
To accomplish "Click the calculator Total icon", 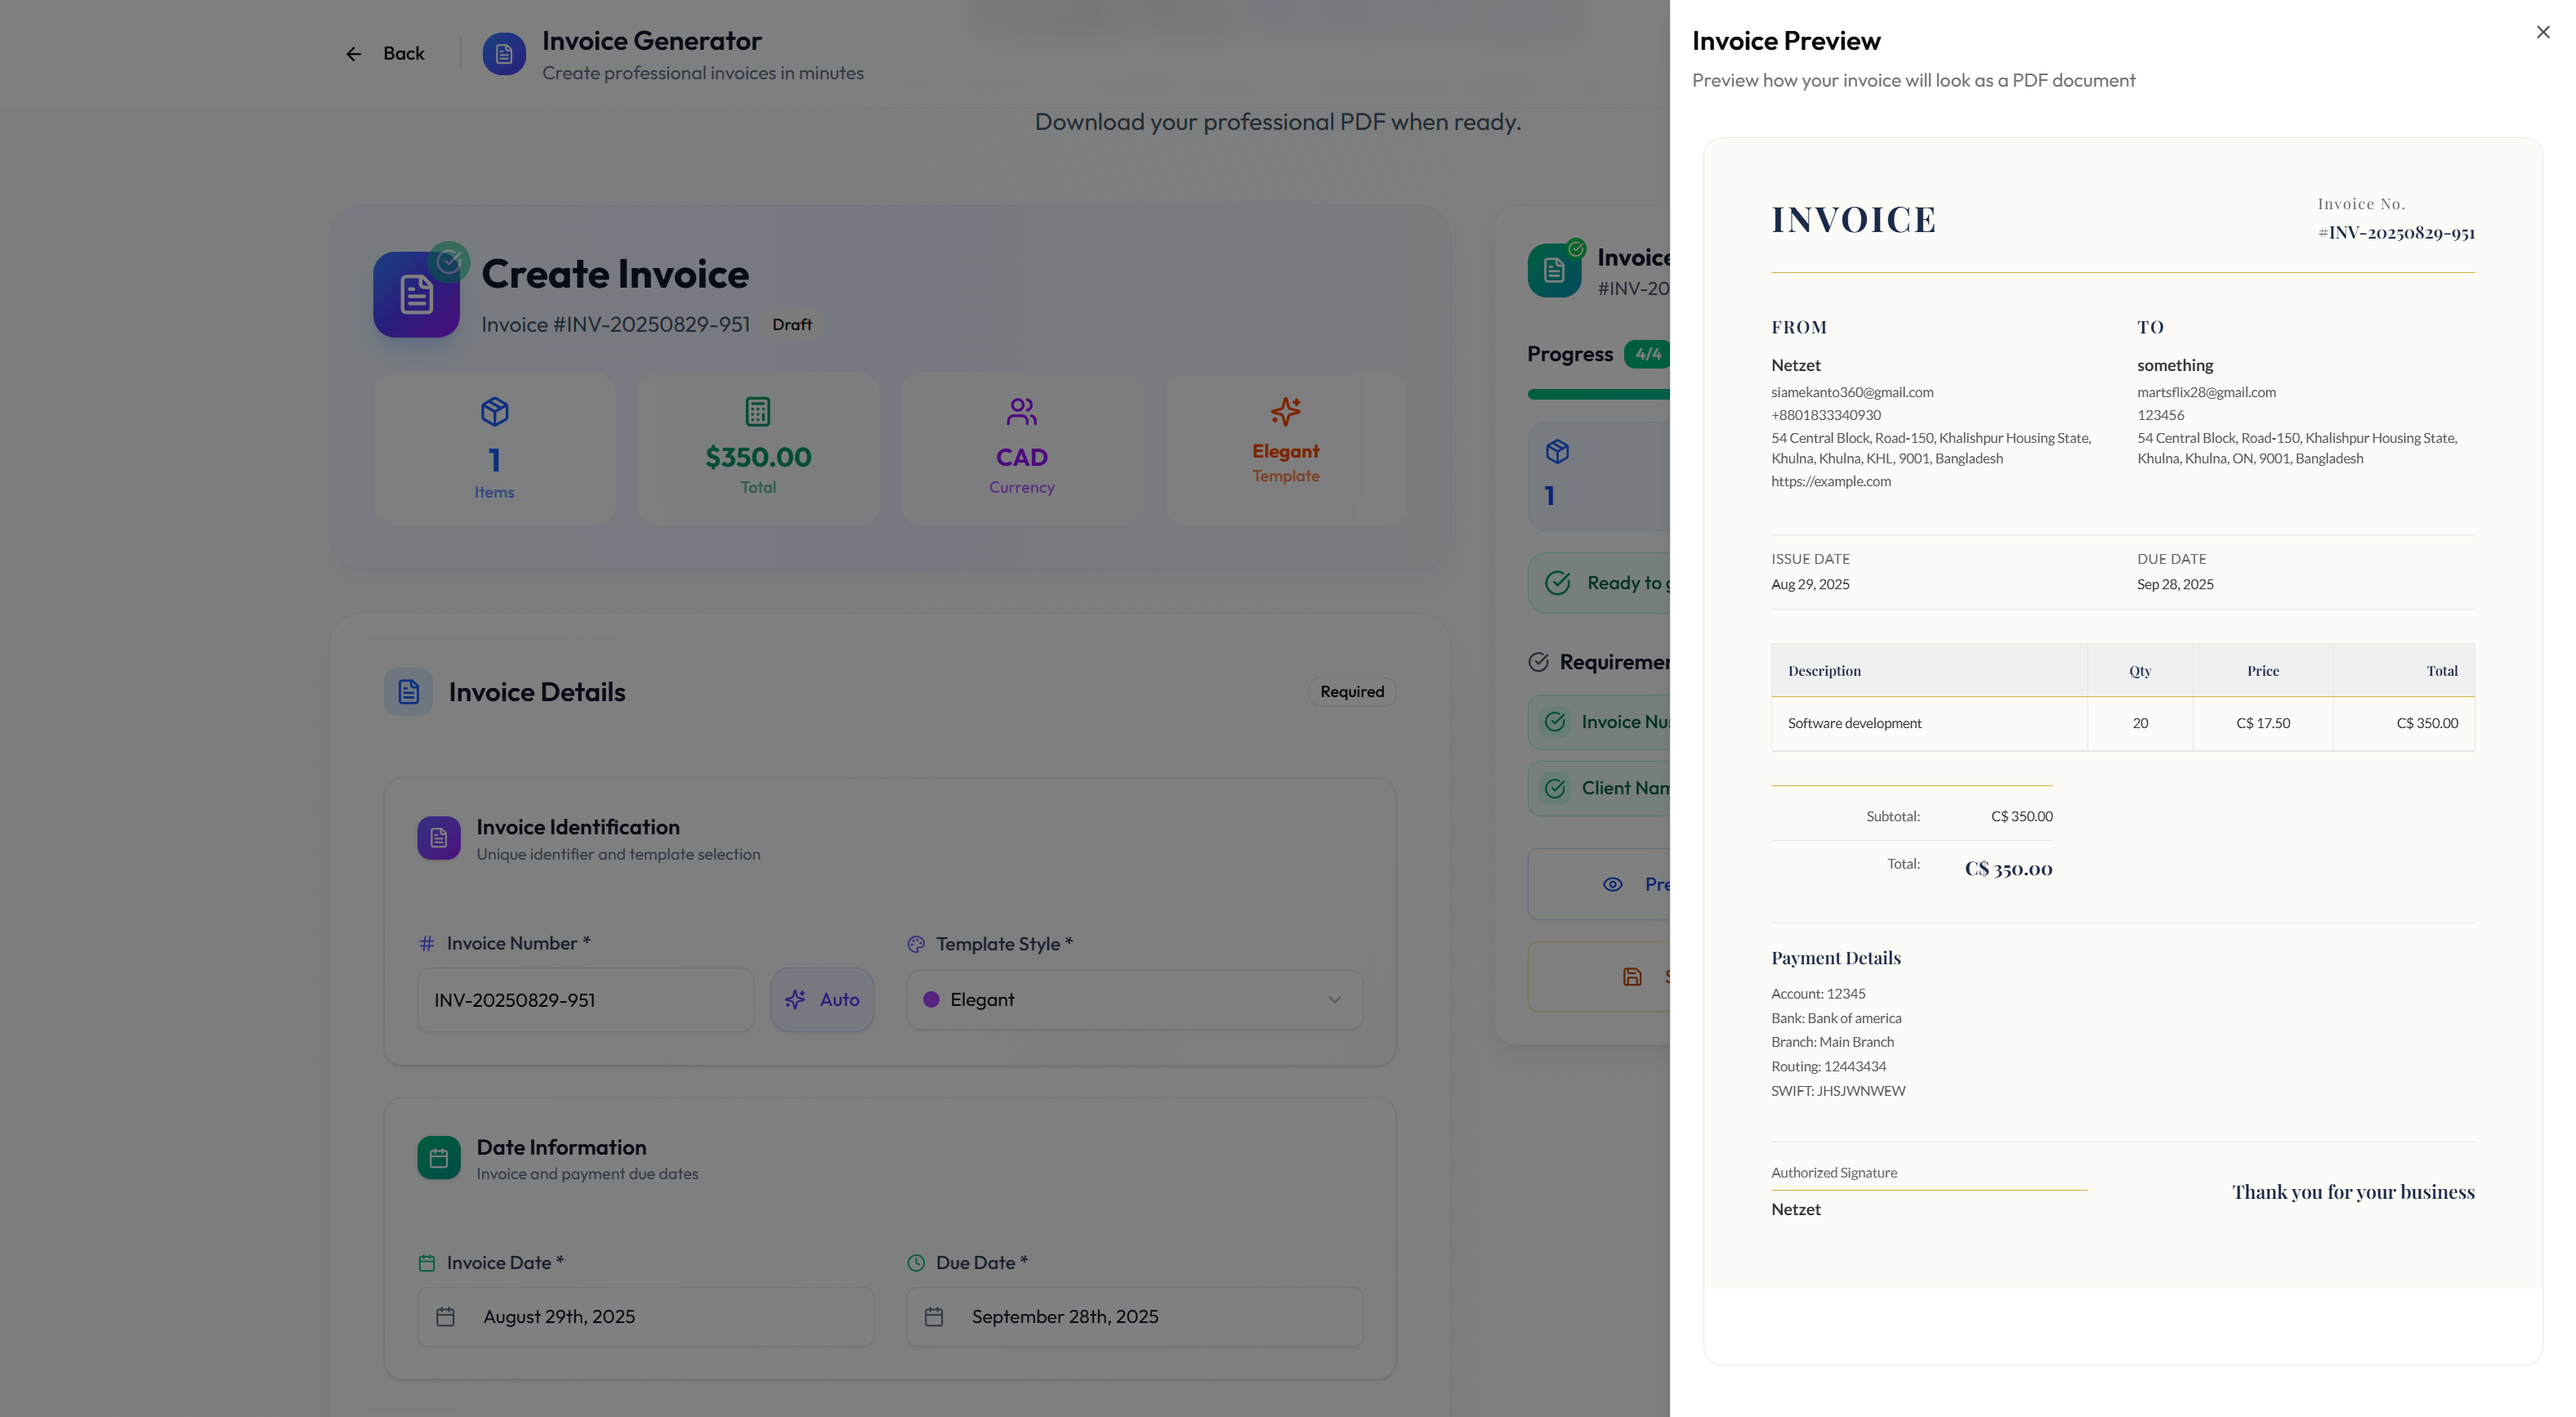I will click(757, 411).
